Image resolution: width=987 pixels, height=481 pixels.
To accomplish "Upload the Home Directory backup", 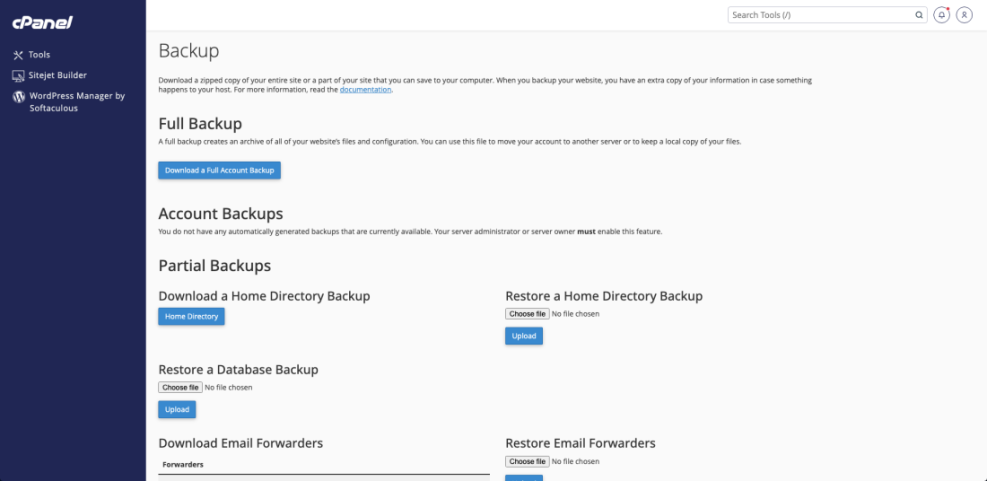I will pos(524,336).
